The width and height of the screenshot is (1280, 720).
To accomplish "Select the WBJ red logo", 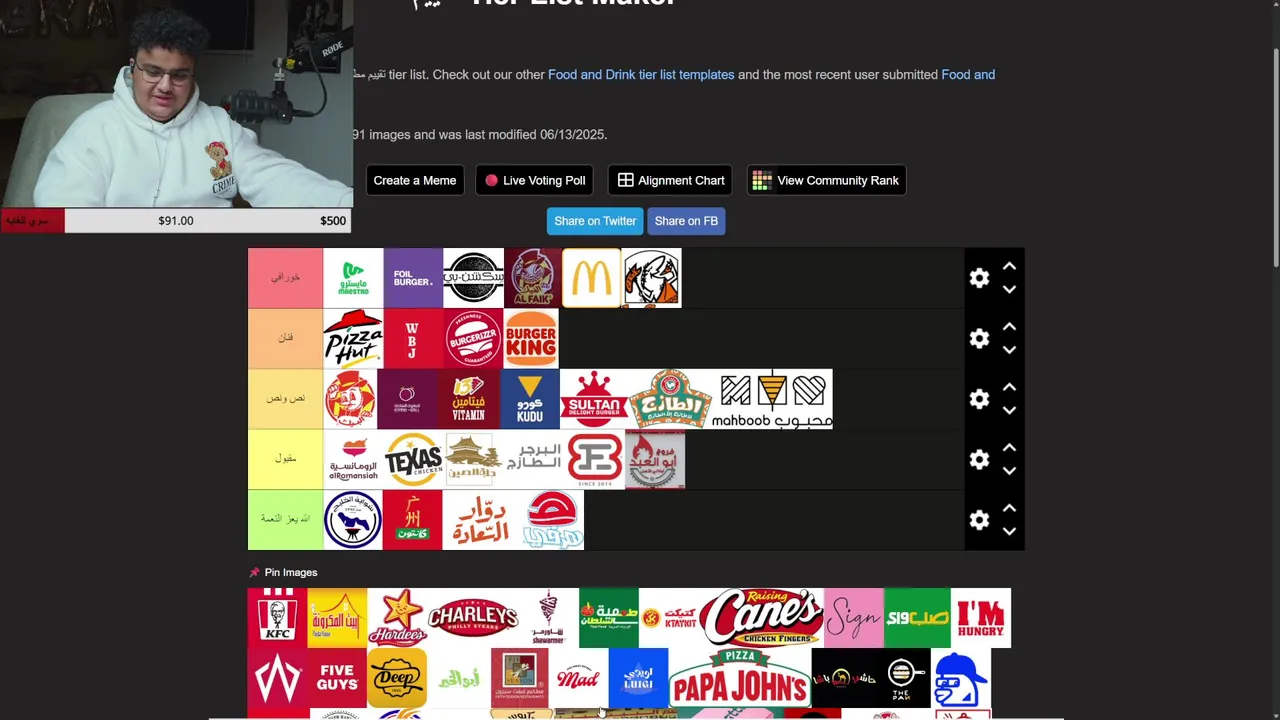I will point(413,339).
